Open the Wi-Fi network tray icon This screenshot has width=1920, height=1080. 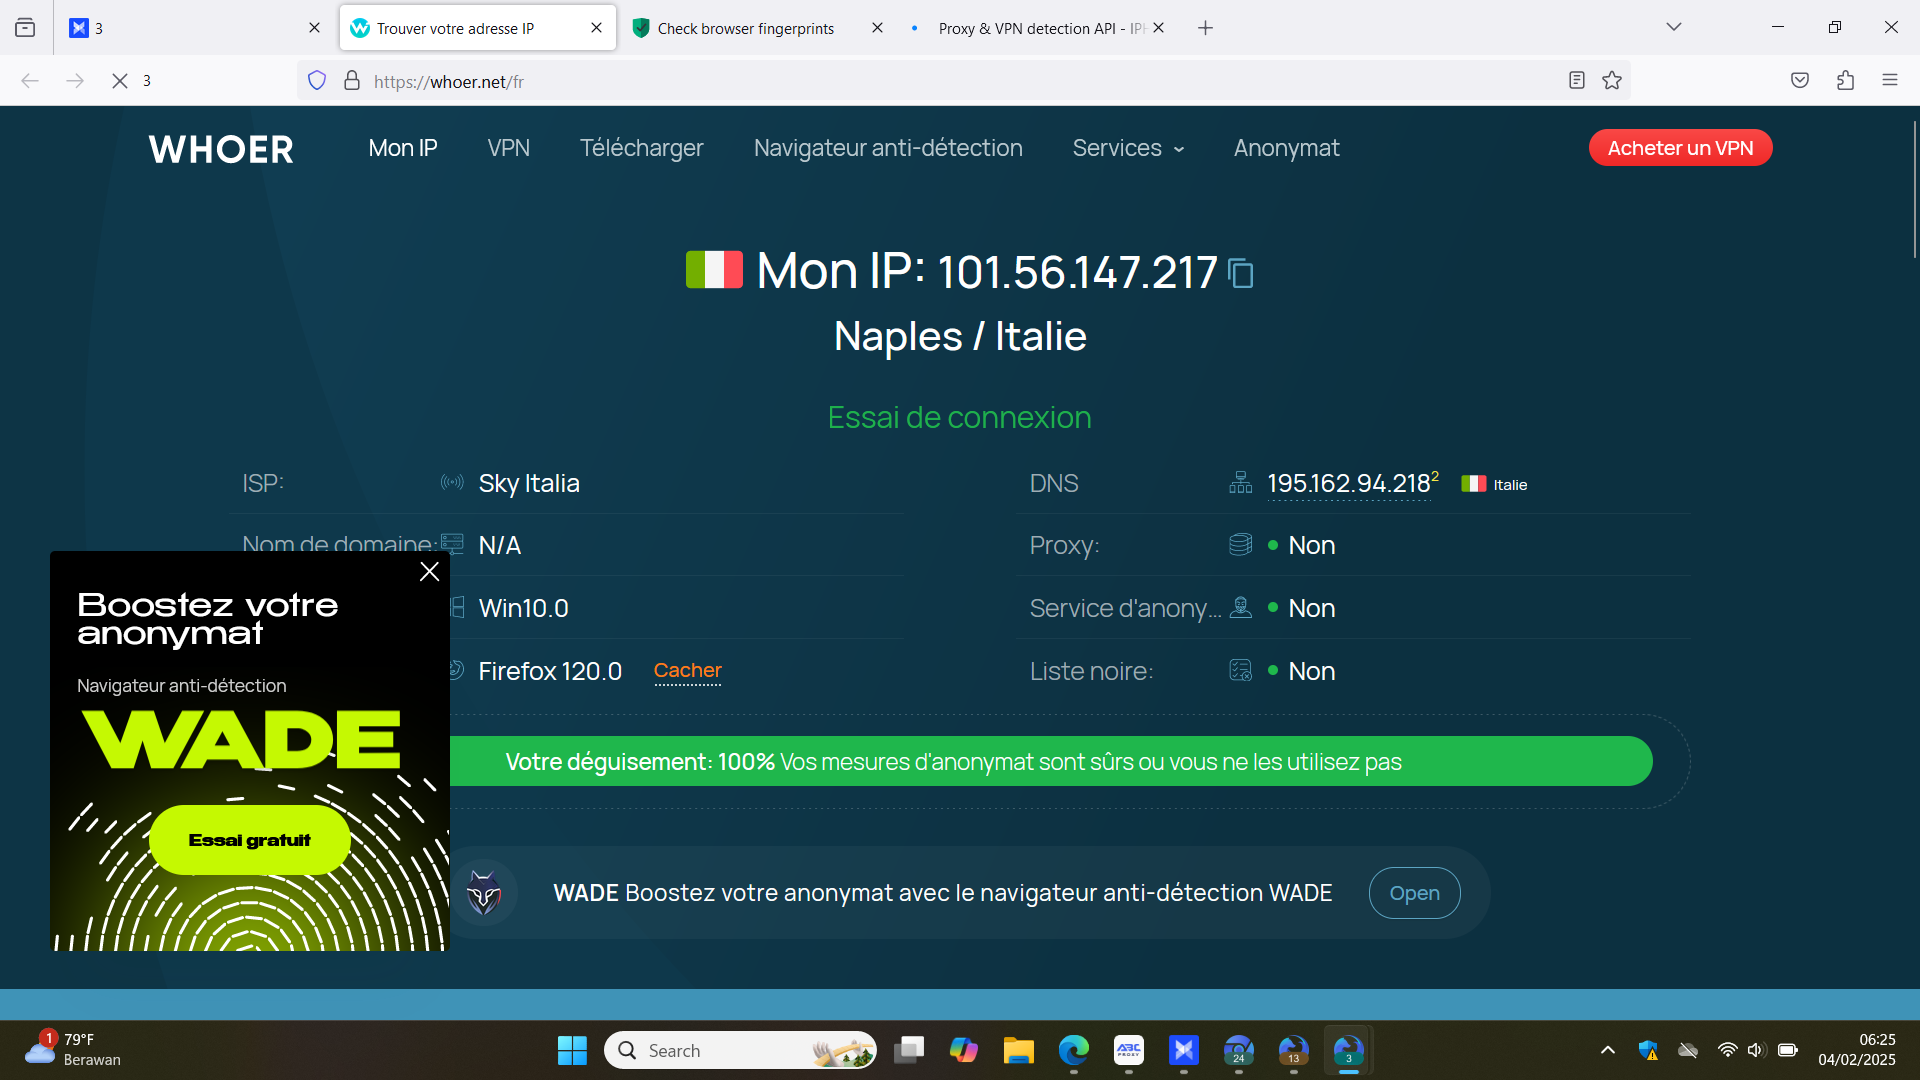(1727, 1050)
